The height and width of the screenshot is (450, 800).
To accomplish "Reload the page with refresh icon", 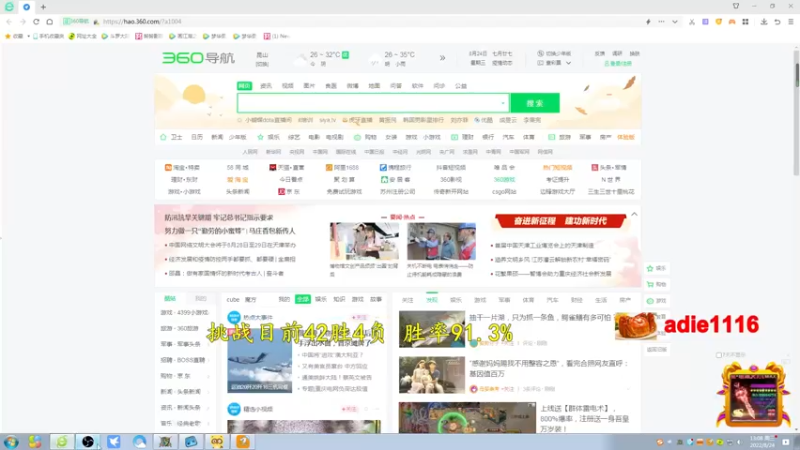I will coord(36,22).
